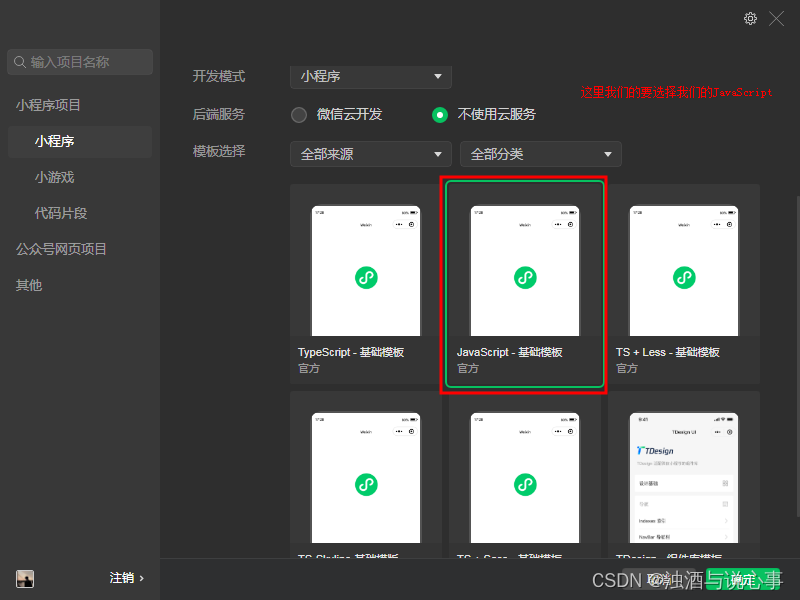
Task: Open 其他 category in the sidebar
Action: (x=29, y=285)
